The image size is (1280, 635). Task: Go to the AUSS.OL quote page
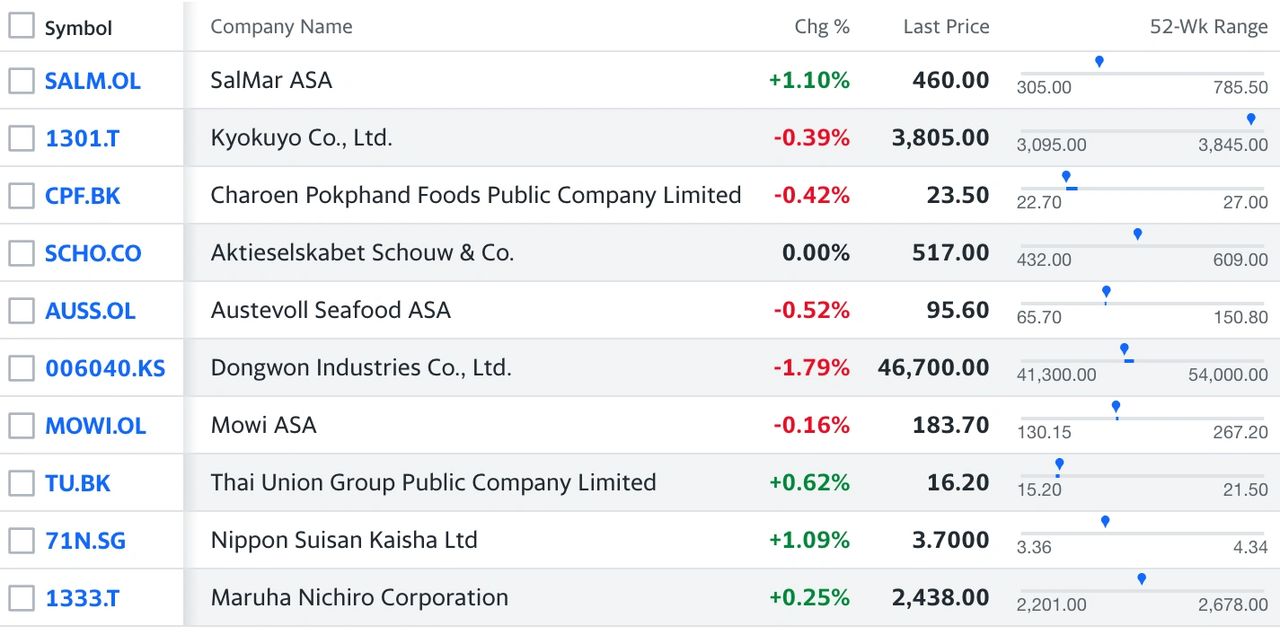tap(90, 311)
